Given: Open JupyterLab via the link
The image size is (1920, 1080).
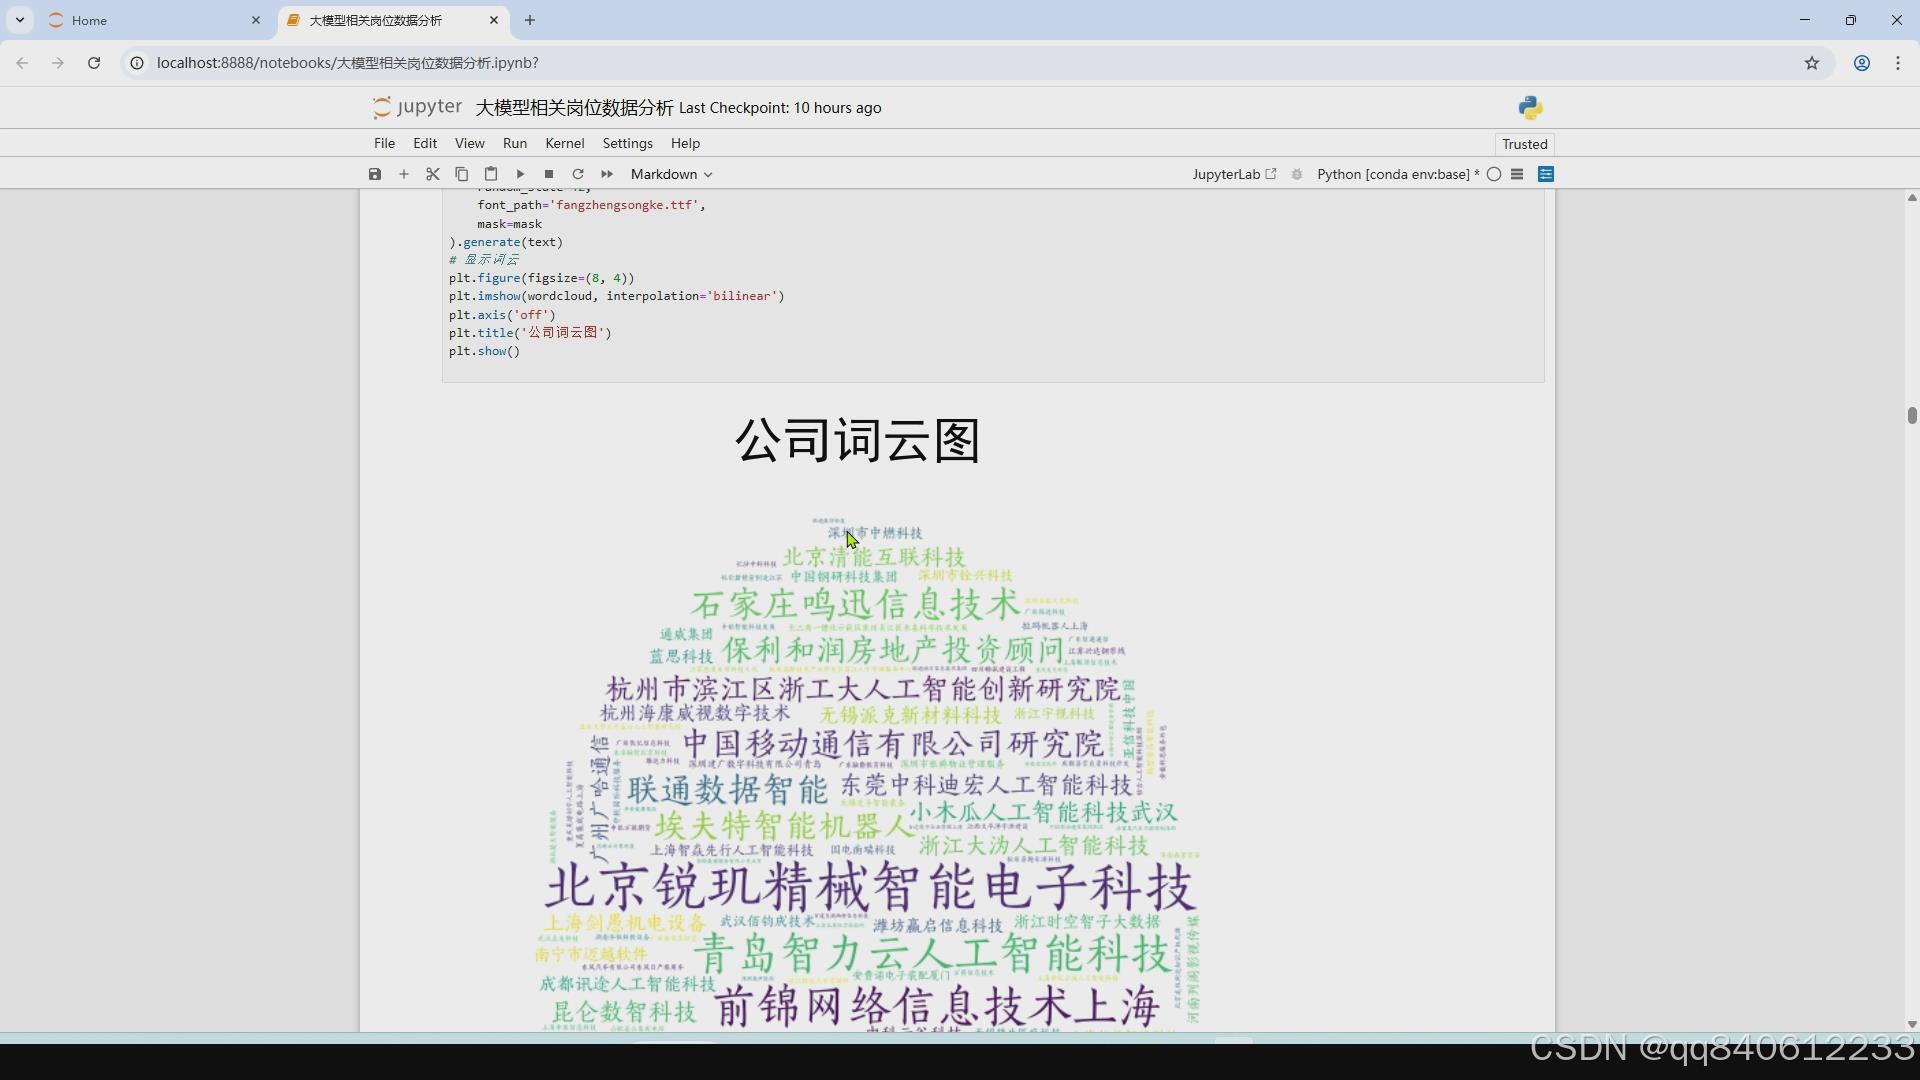Looking at the screenshot, I should (x=1232, y=173).
